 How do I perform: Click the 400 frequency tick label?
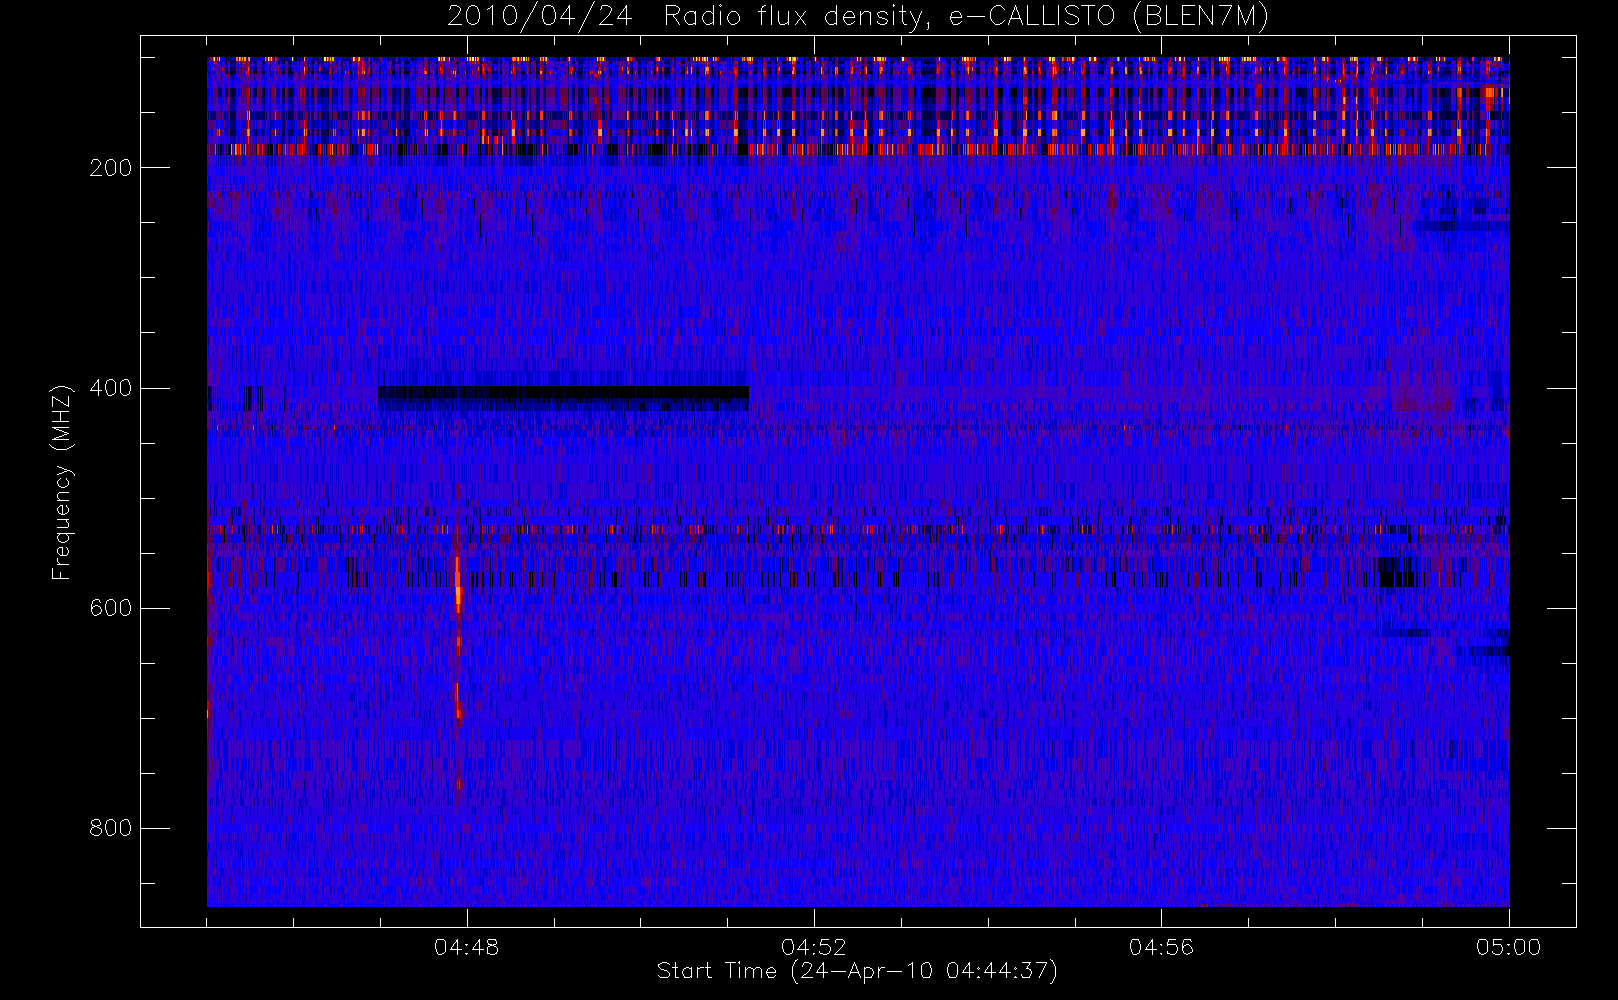(110, 388)
